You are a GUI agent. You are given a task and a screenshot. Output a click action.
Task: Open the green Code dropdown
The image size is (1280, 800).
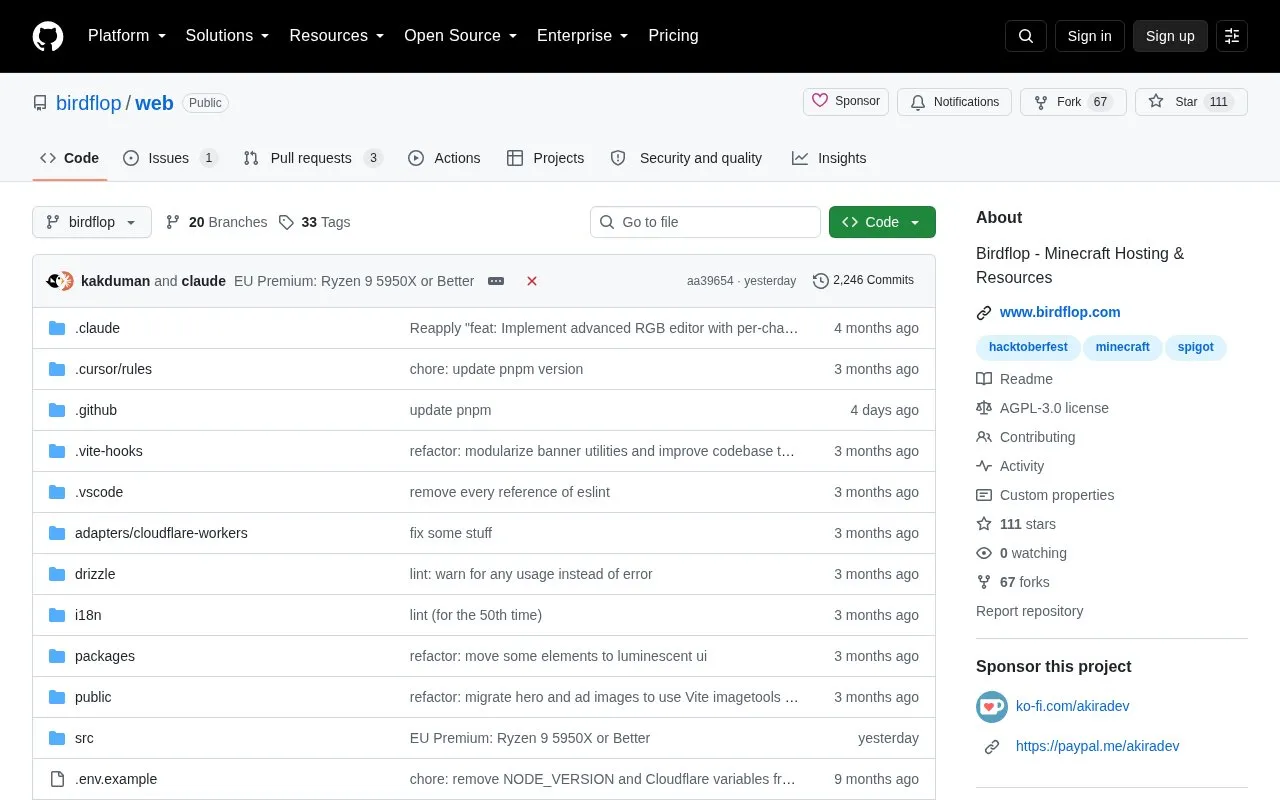[882, 222]
